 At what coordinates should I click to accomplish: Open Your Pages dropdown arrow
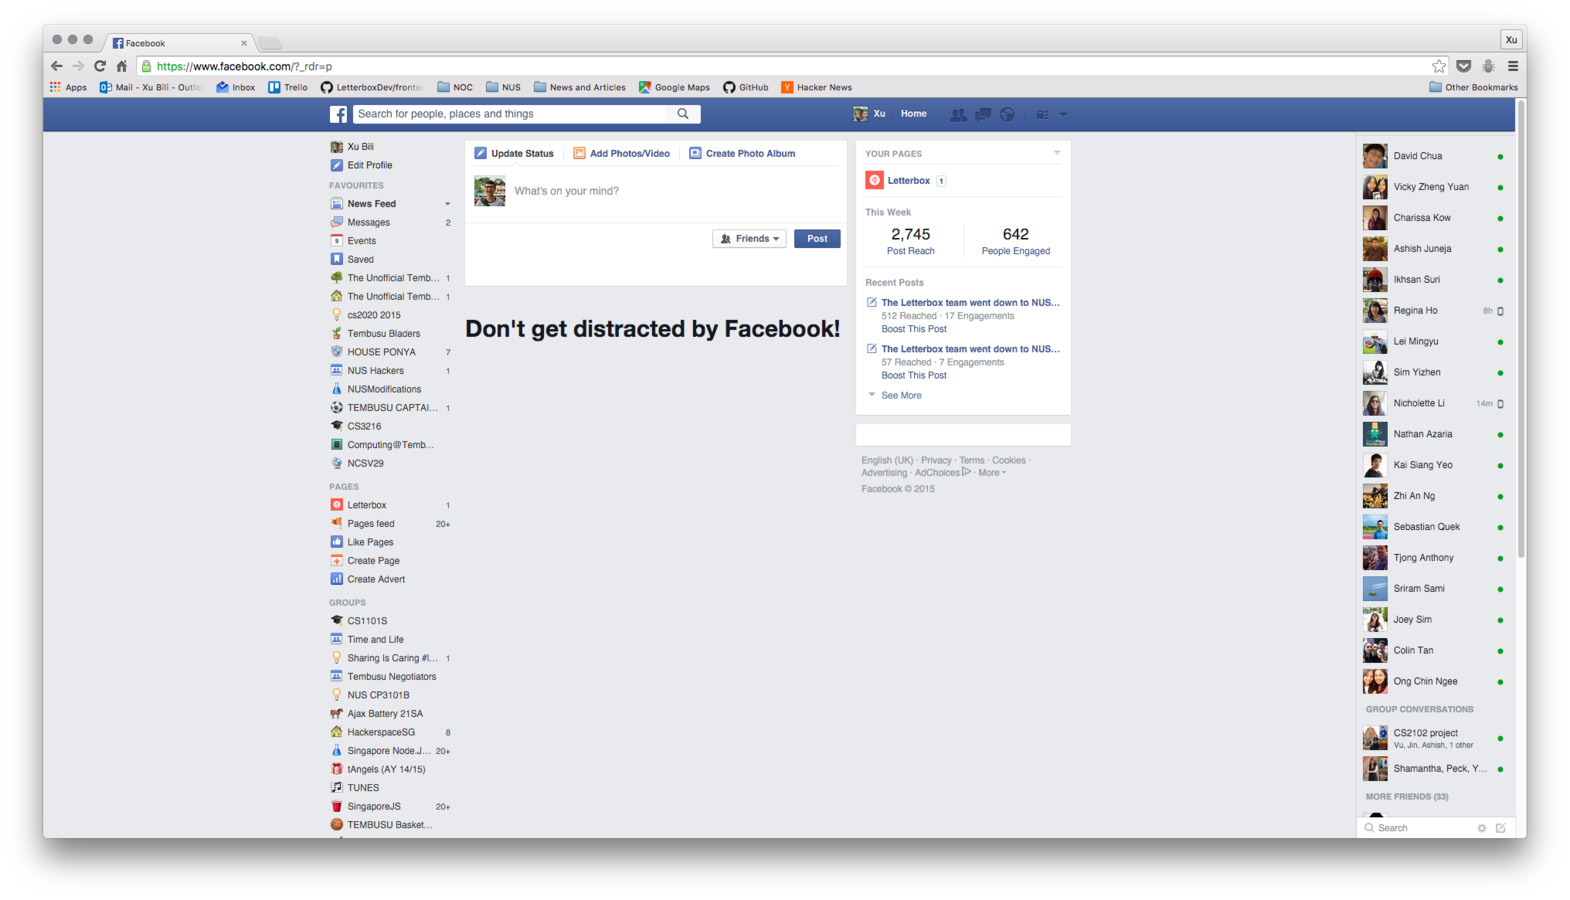coord(1057,153)
